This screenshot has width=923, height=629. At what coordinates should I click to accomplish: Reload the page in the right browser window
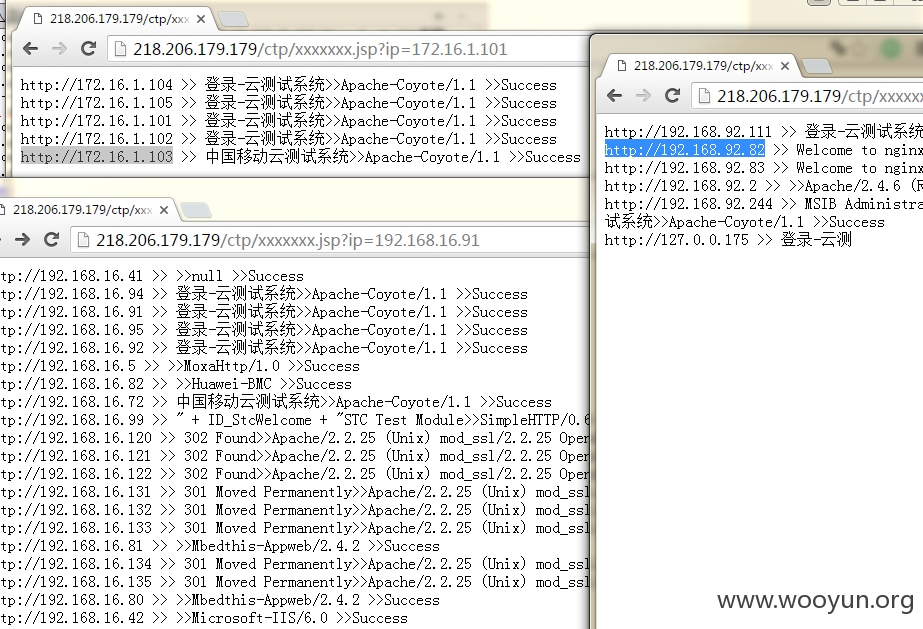tap(672, 95)
